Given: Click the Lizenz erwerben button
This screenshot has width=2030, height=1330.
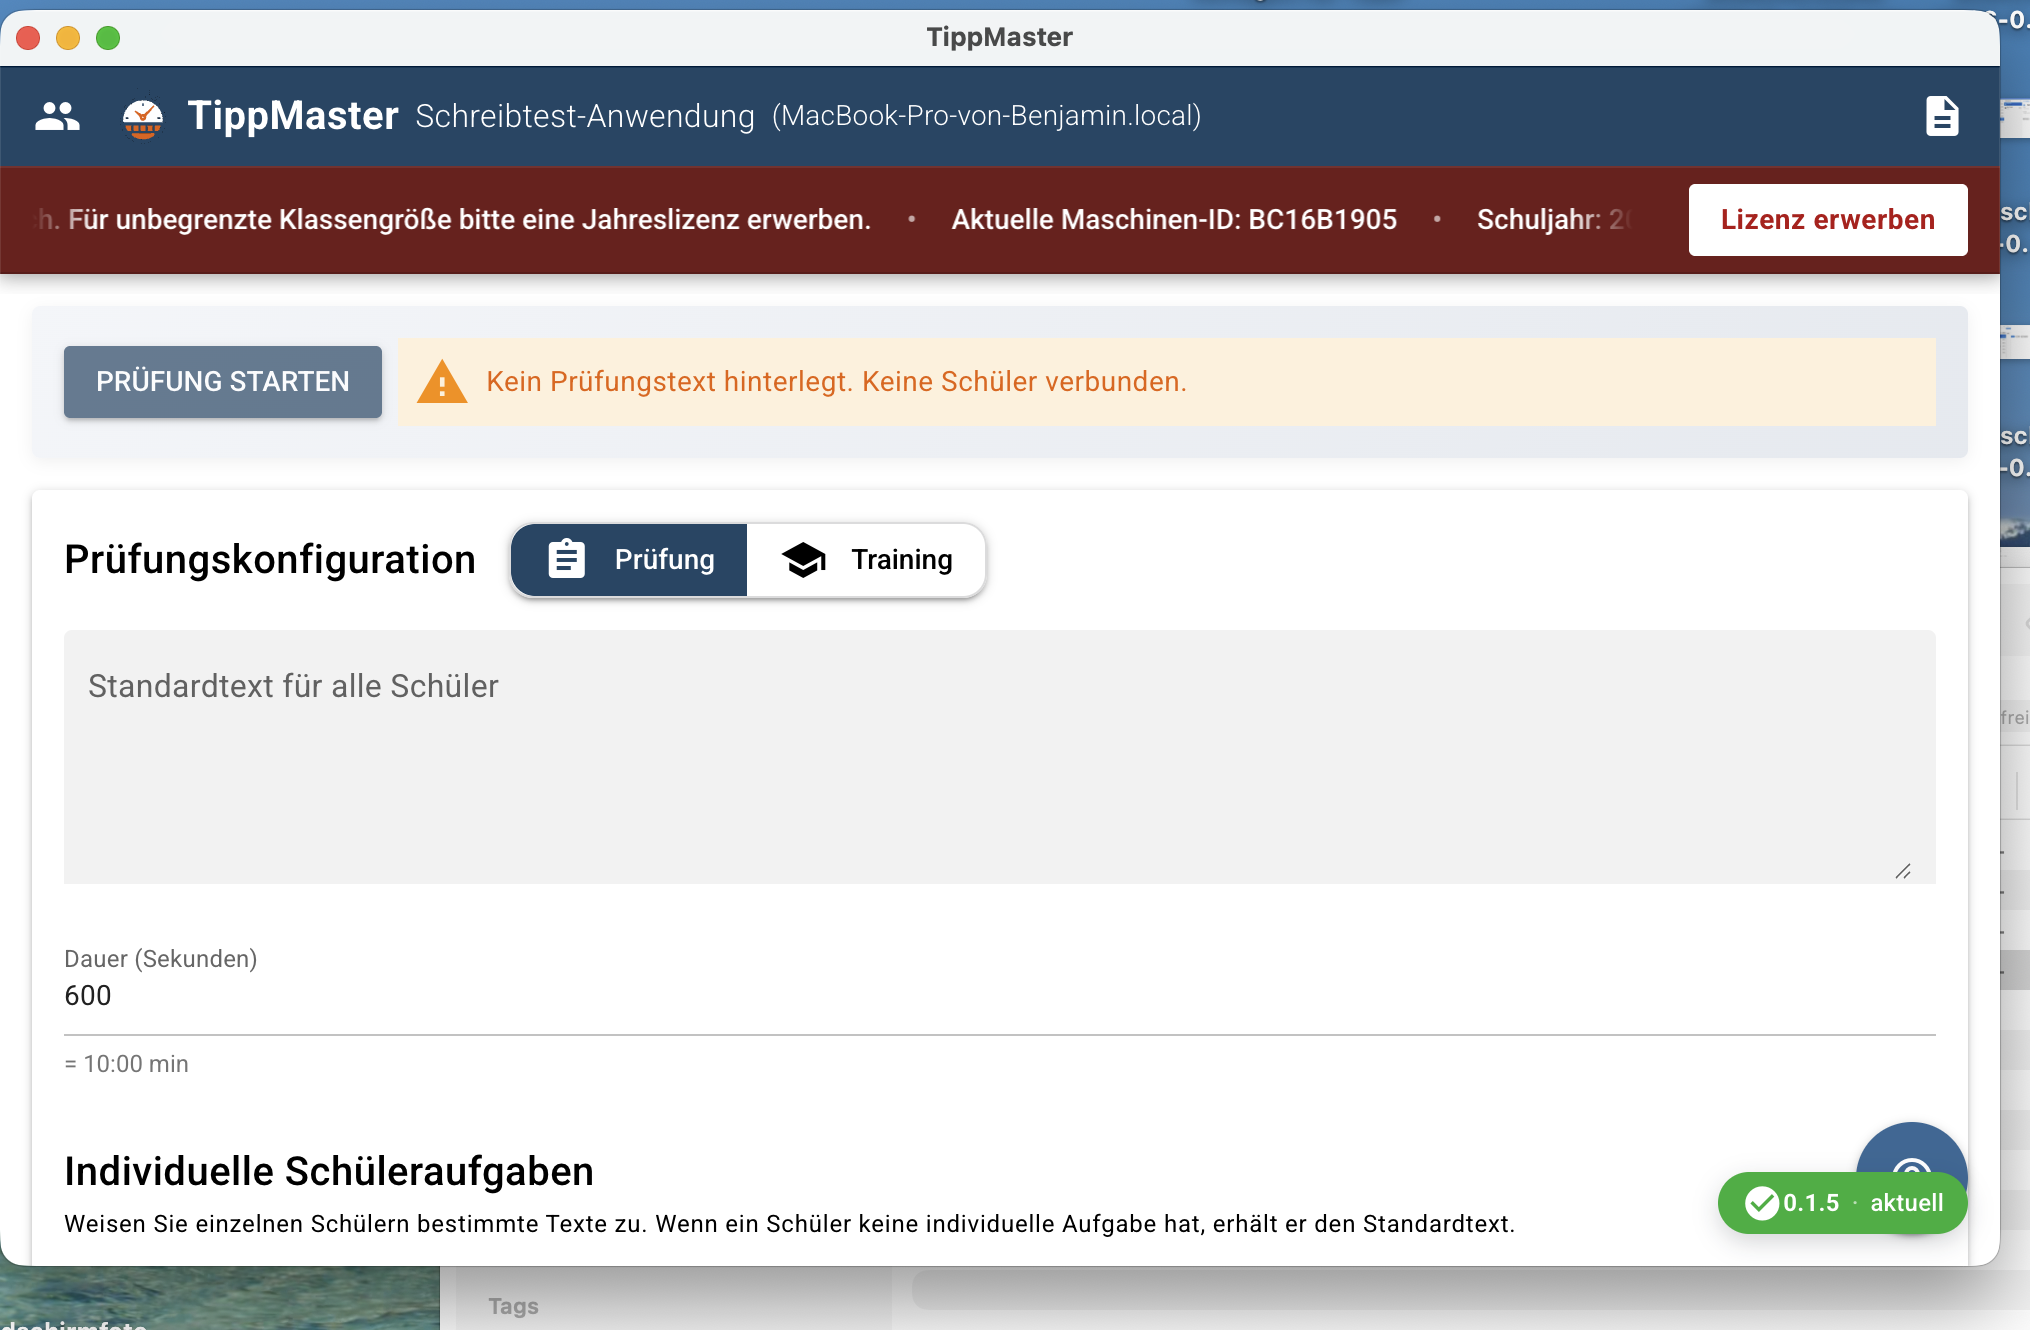Looking at the screenshot, I should click(x=1828, y=220).
